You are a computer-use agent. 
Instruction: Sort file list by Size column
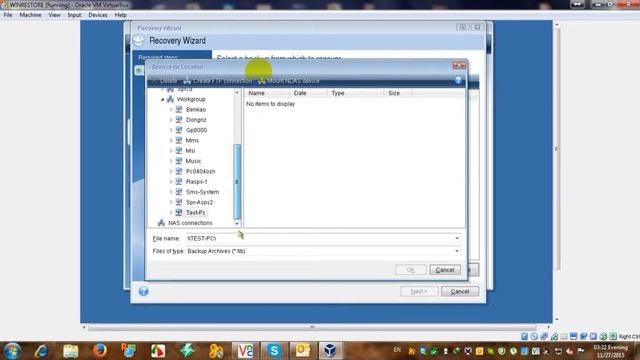[398, 93]
